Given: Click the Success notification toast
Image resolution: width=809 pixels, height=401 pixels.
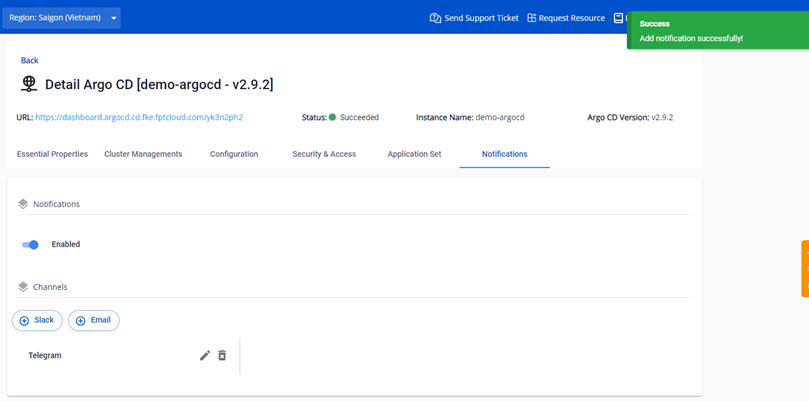Looking at the screenshot, I should (716, 31).
